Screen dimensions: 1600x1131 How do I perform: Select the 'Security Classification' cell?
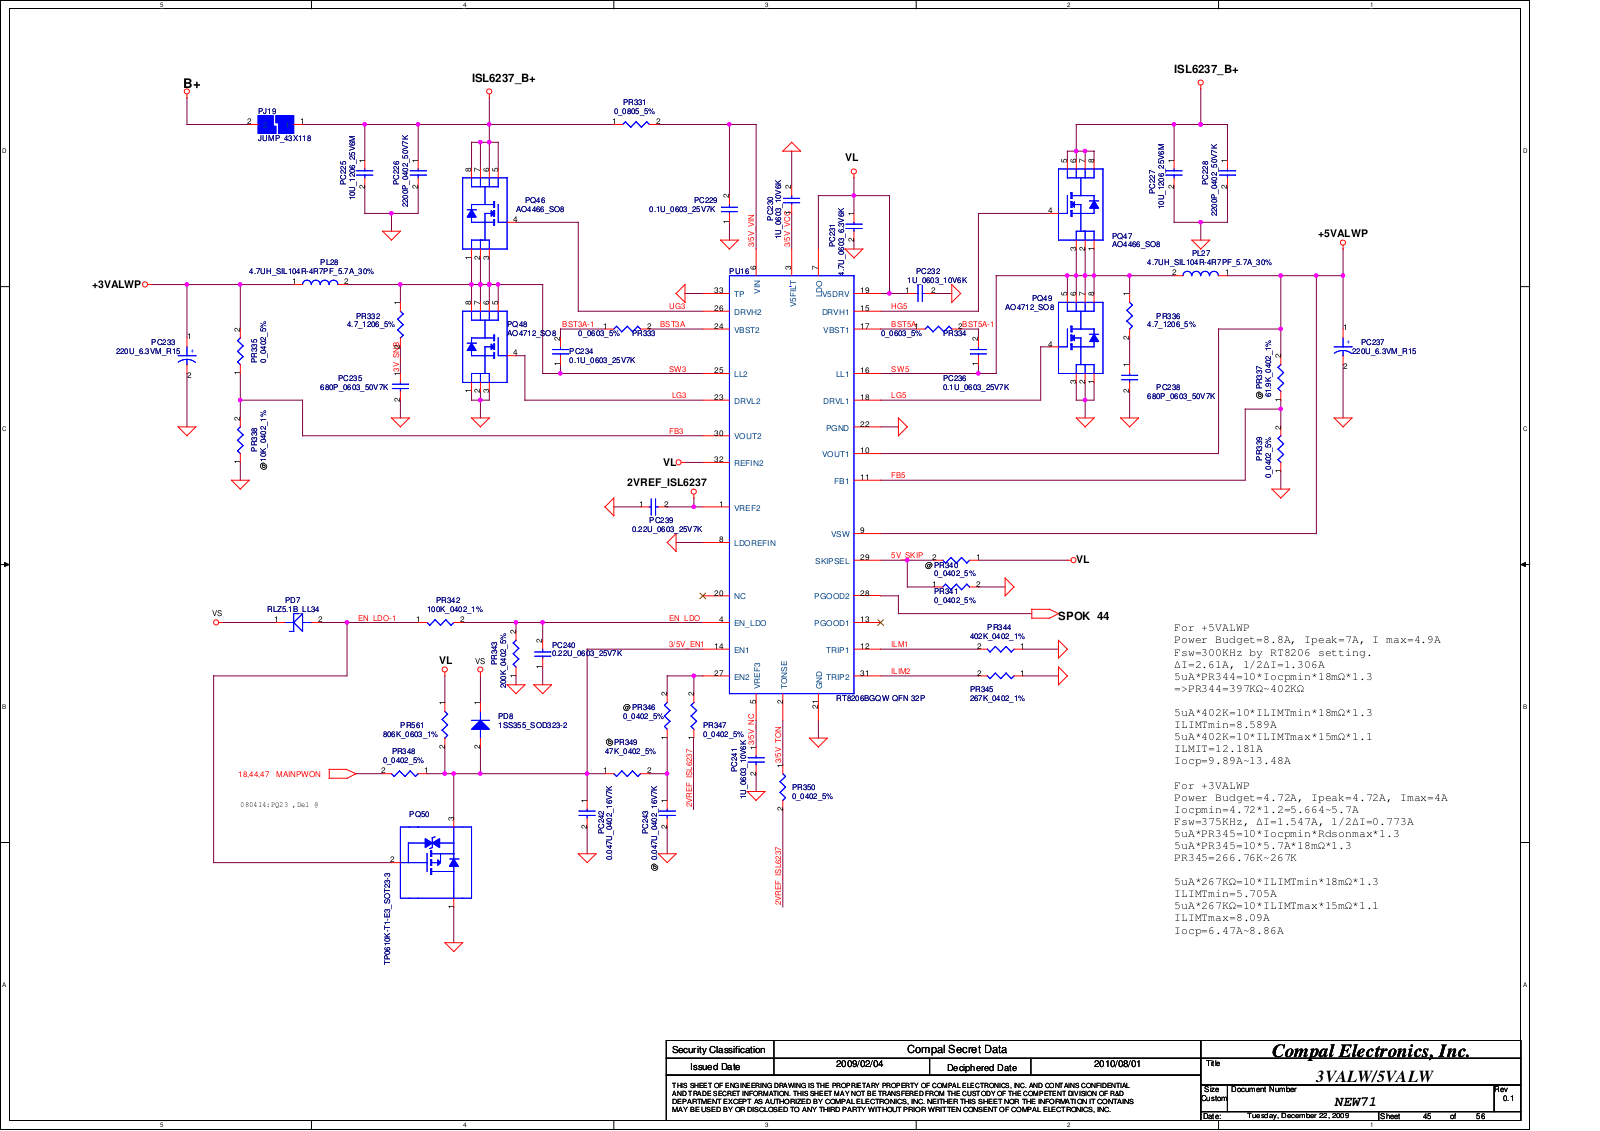click(719, 1050)
